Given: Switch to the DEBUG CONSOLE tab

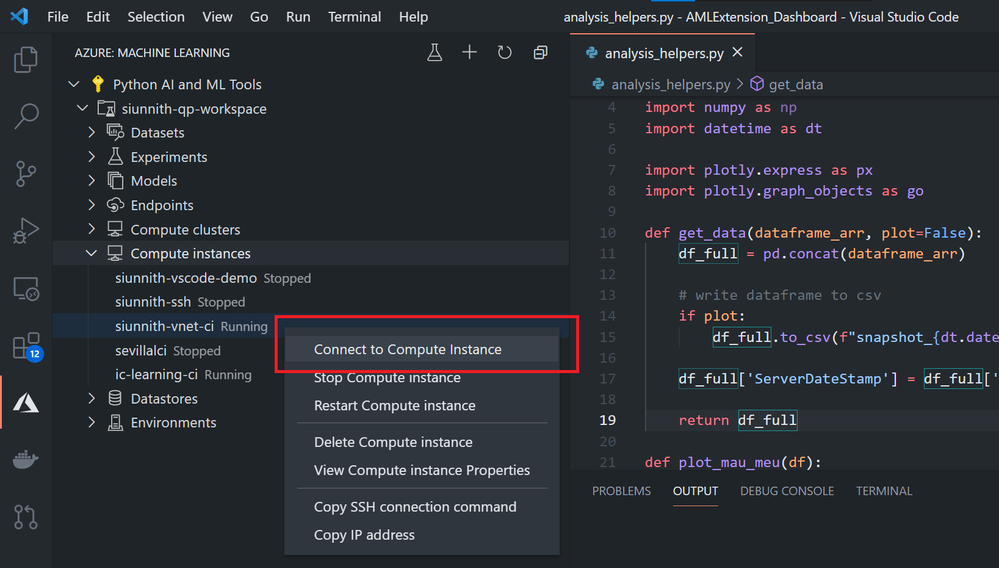Looking at the screenshot, I should coord(787,491).
